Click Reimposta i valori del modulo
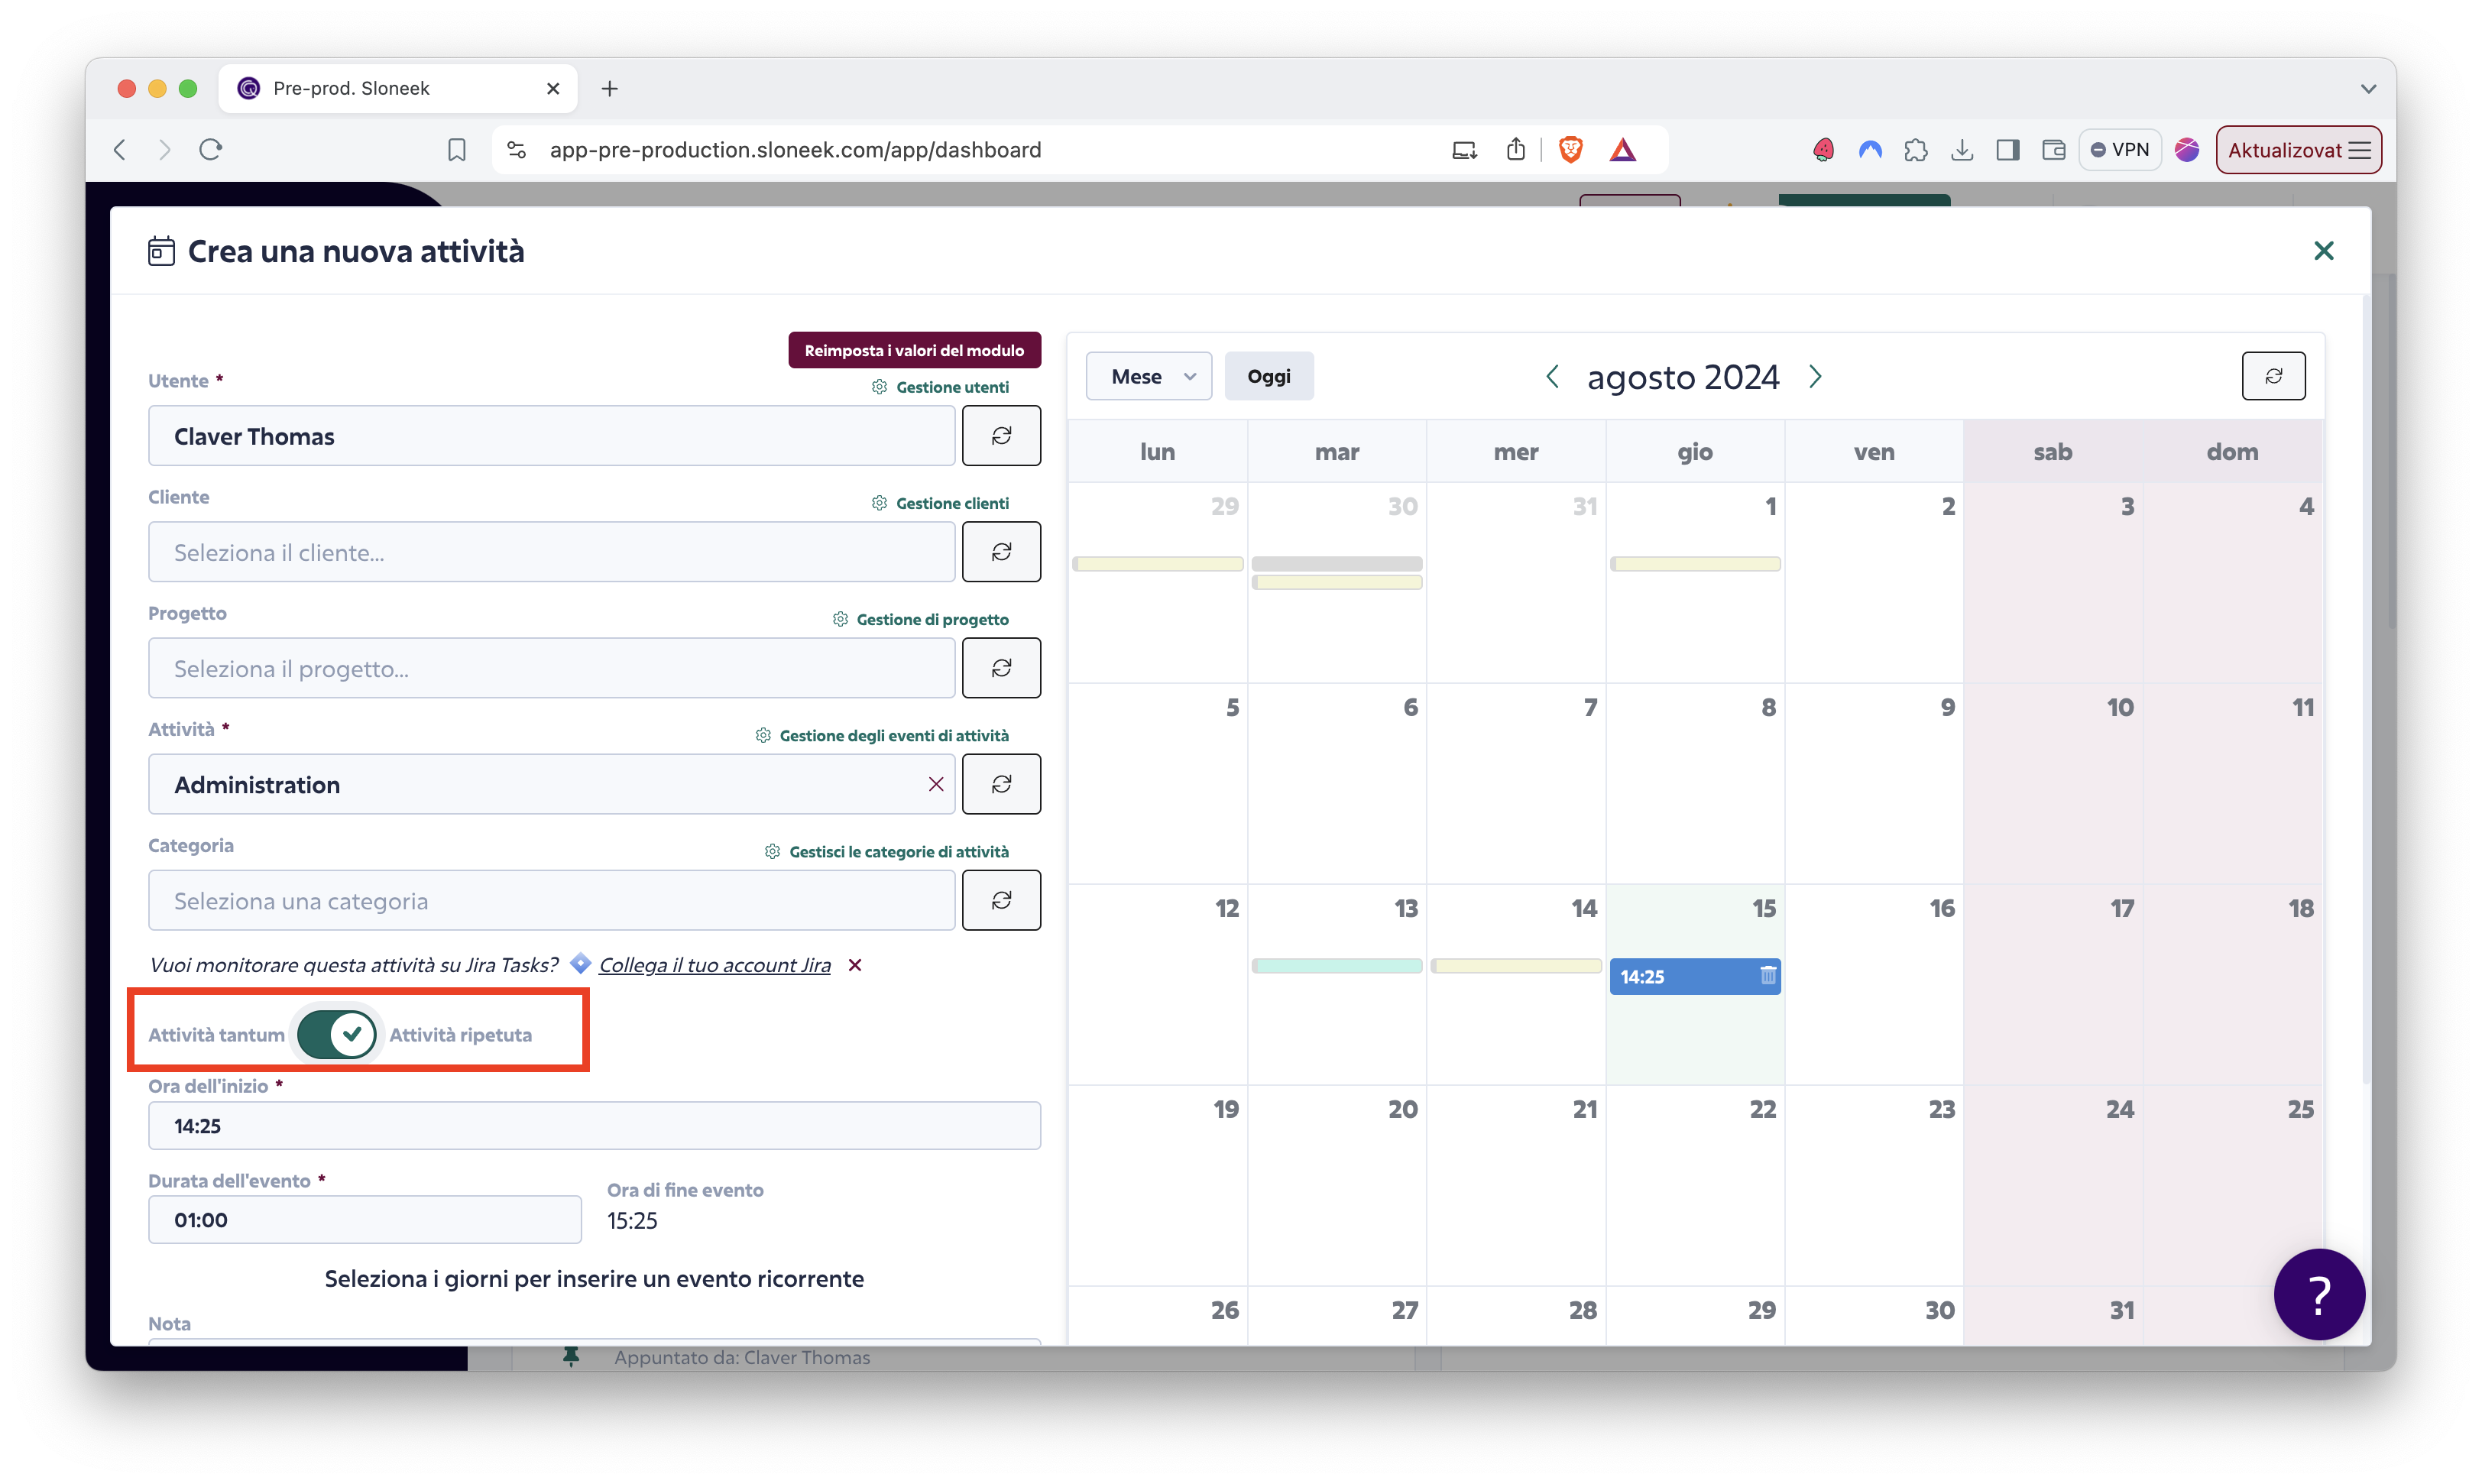2482x1484 pixels. click(914, 350)
